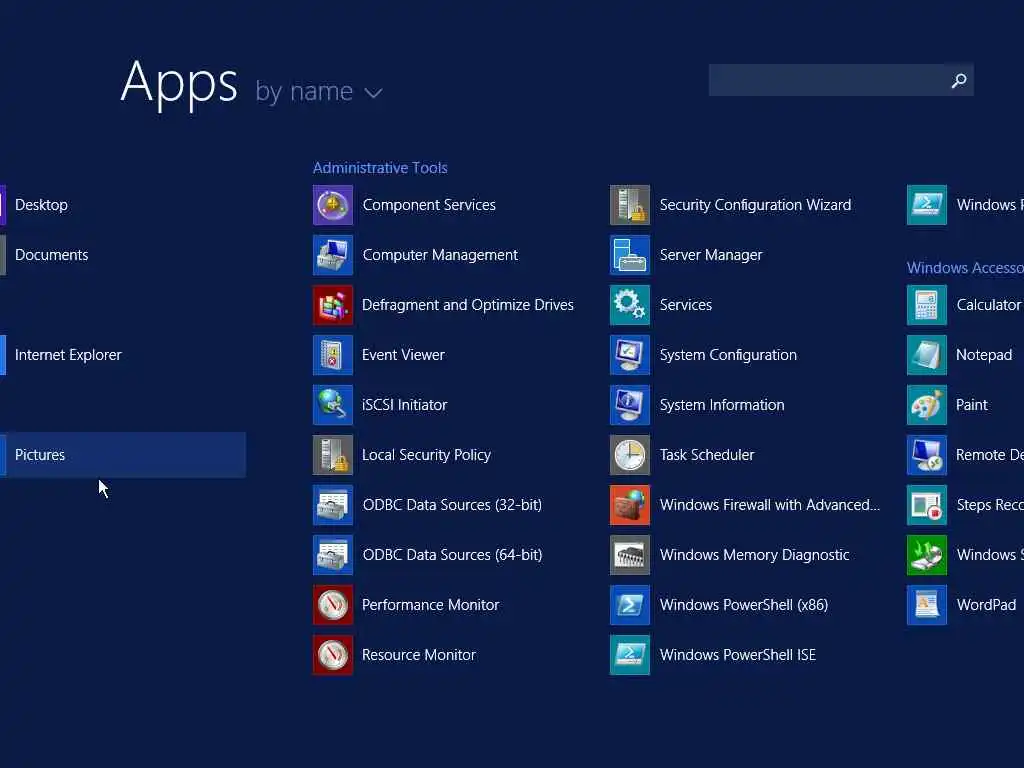Click the 'Local Security Policy' label
The image size is (1024, 768).
coord(426,455)
